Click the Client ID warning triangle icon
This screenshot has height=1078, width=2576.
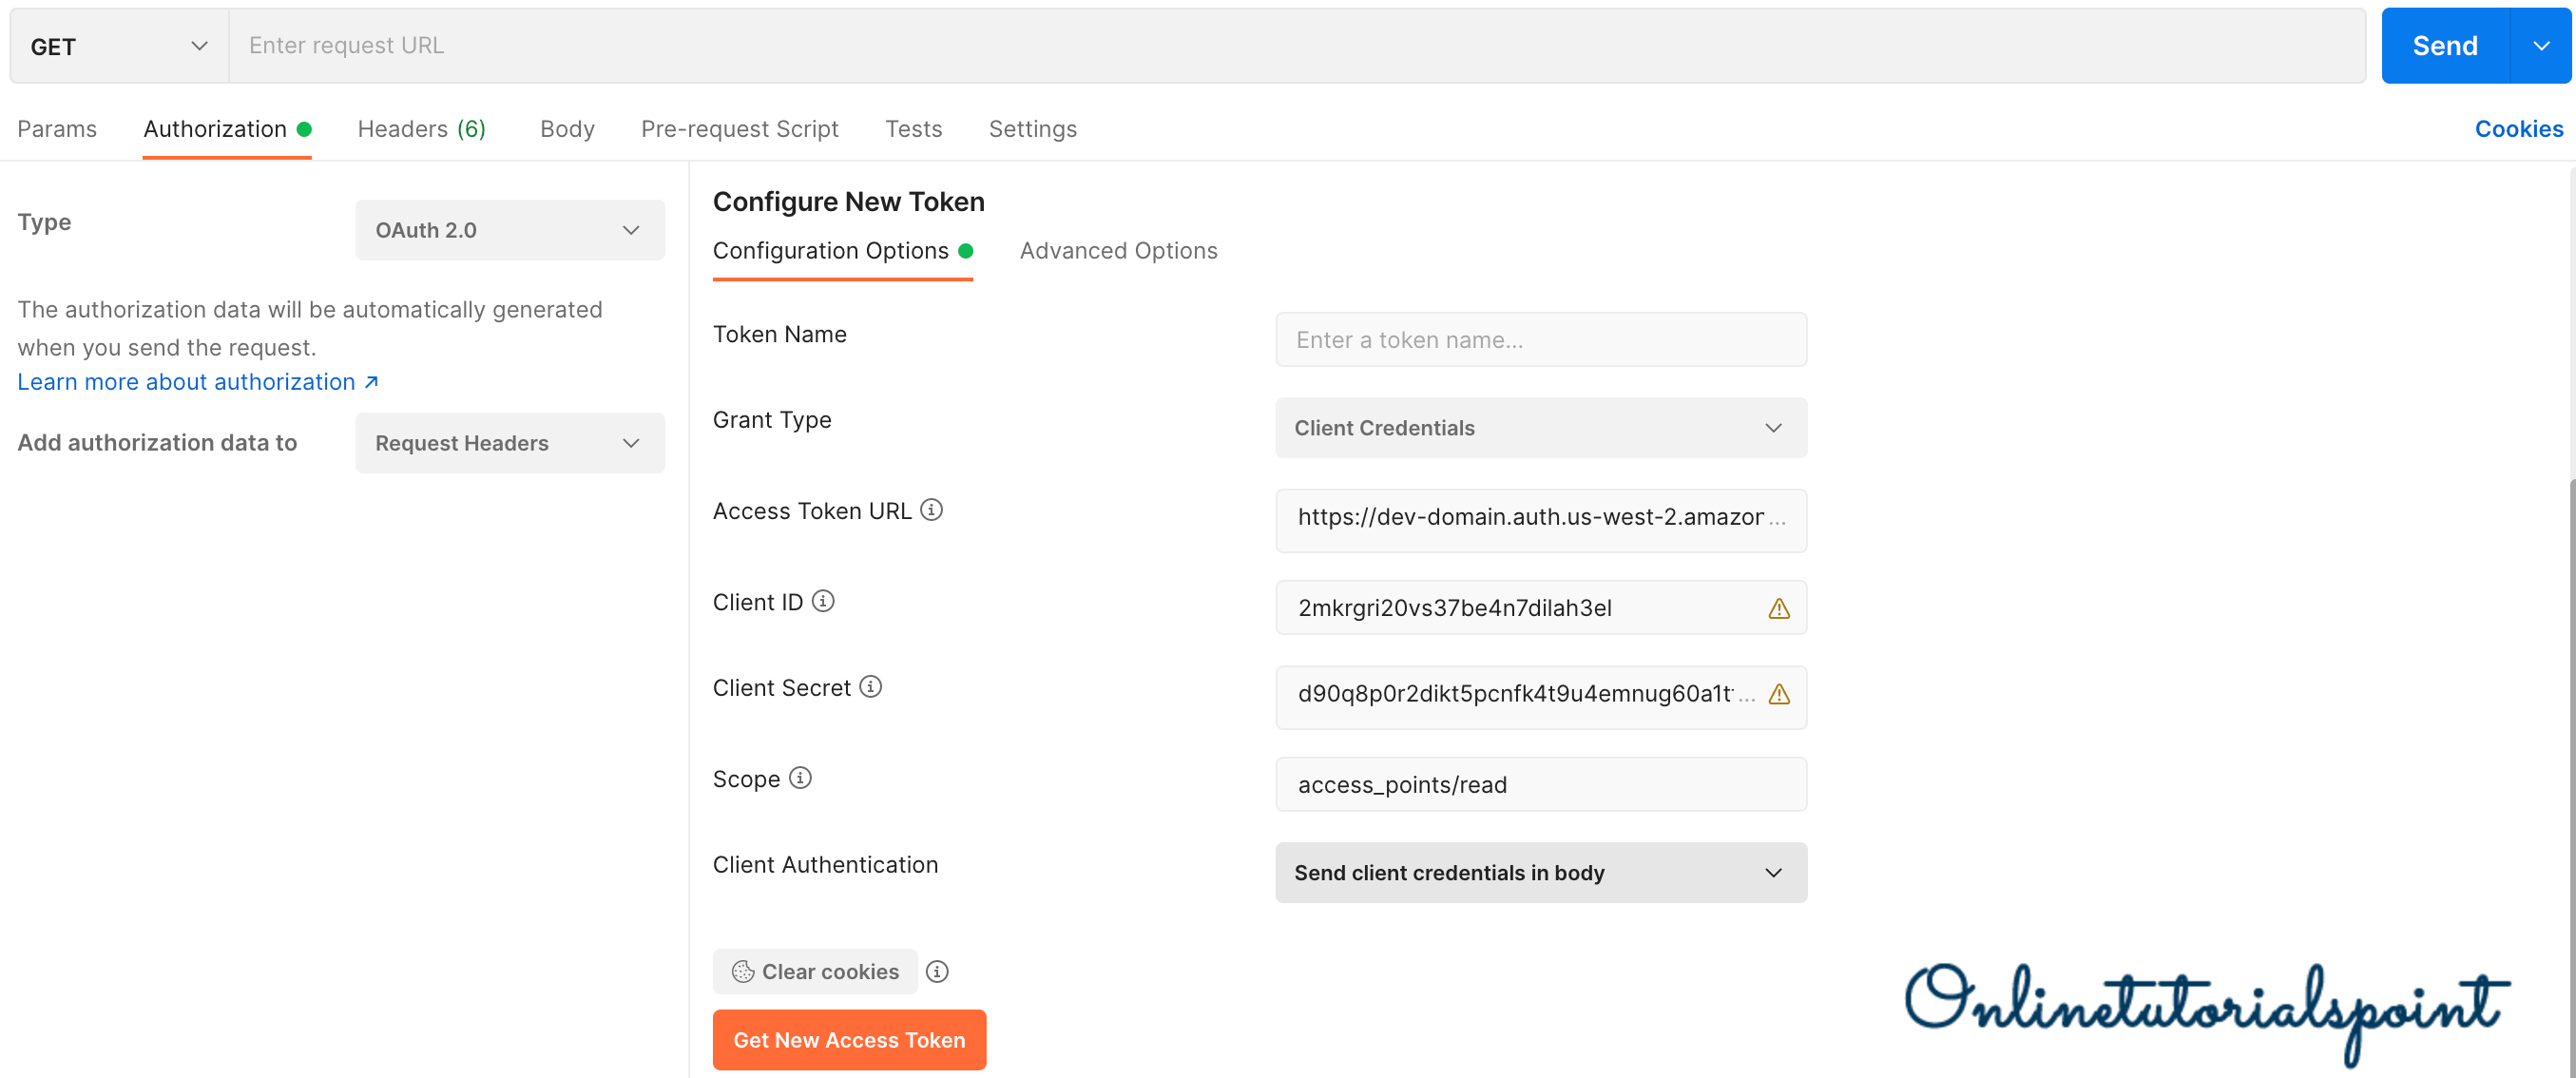coord(1778,608)
